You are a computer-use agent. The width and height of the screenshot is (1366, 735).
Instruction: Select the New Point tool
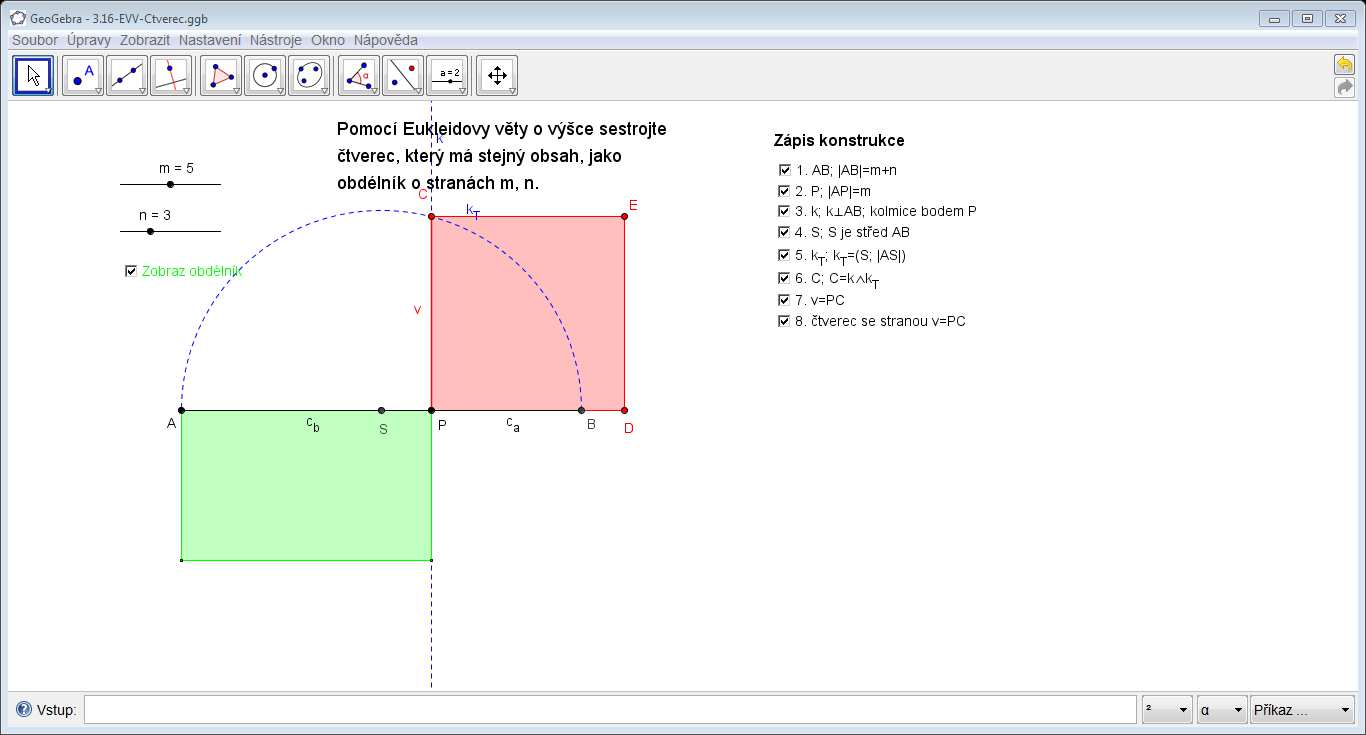[x=83, y=76]
